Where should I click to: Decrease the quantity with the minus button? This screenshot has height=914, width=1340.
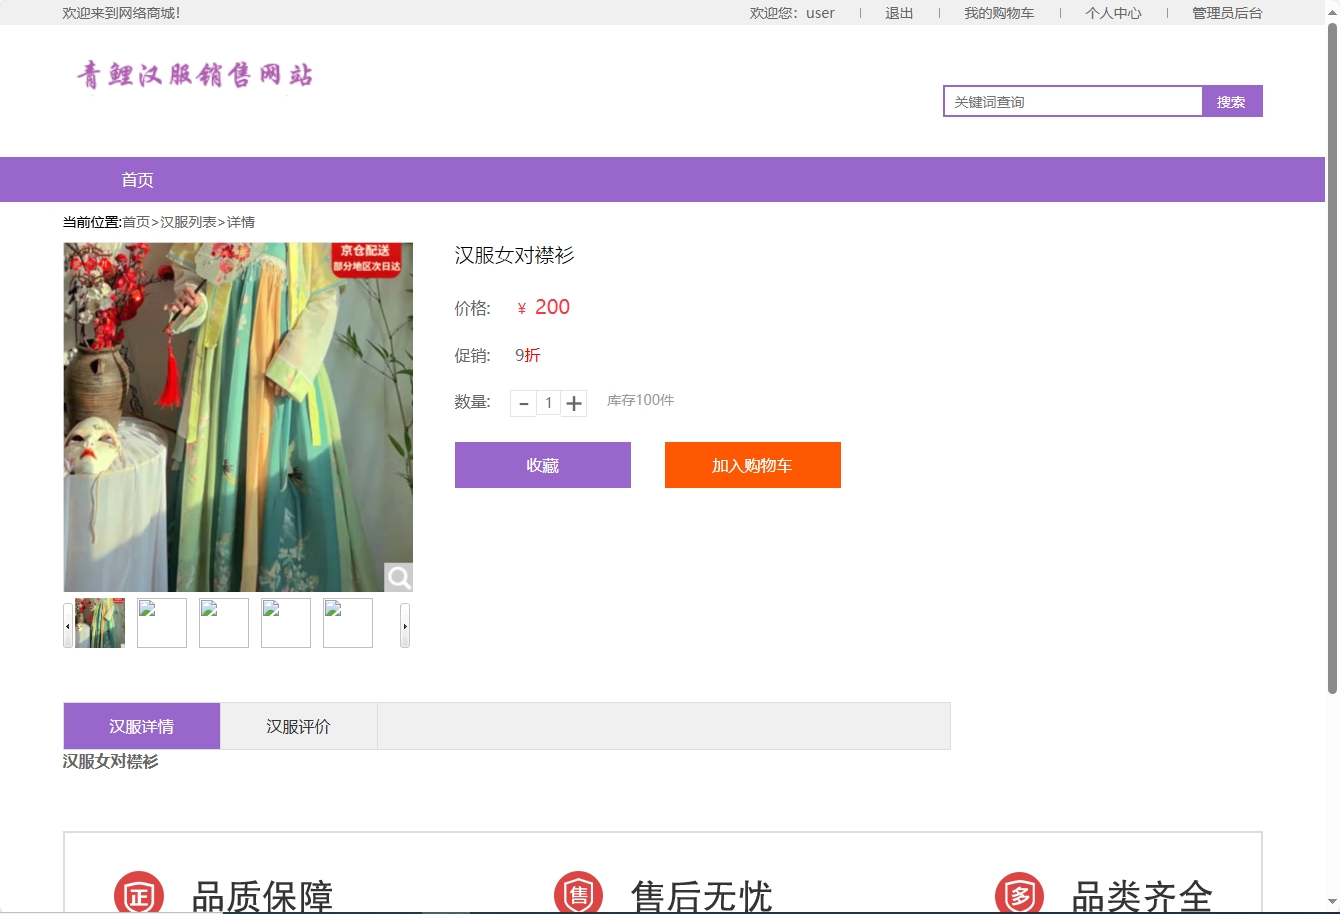coord(523,402)
